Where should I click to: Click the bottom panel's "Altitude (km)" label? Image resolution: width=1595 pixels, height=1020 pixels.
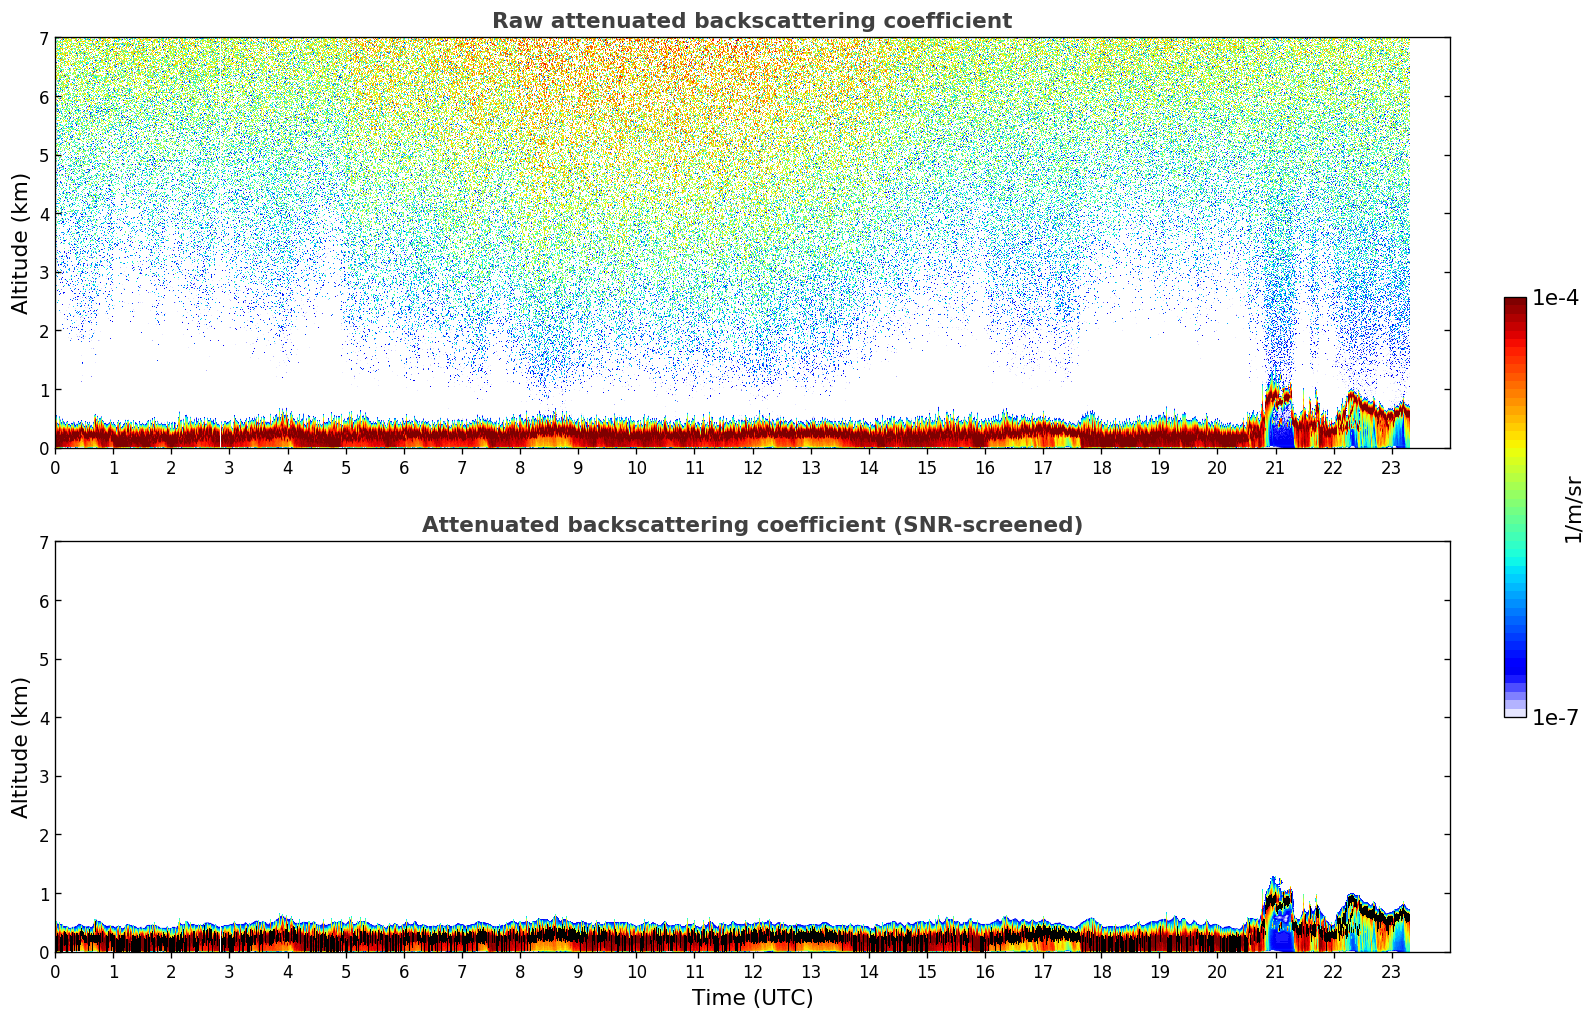(x=21, y=747)
